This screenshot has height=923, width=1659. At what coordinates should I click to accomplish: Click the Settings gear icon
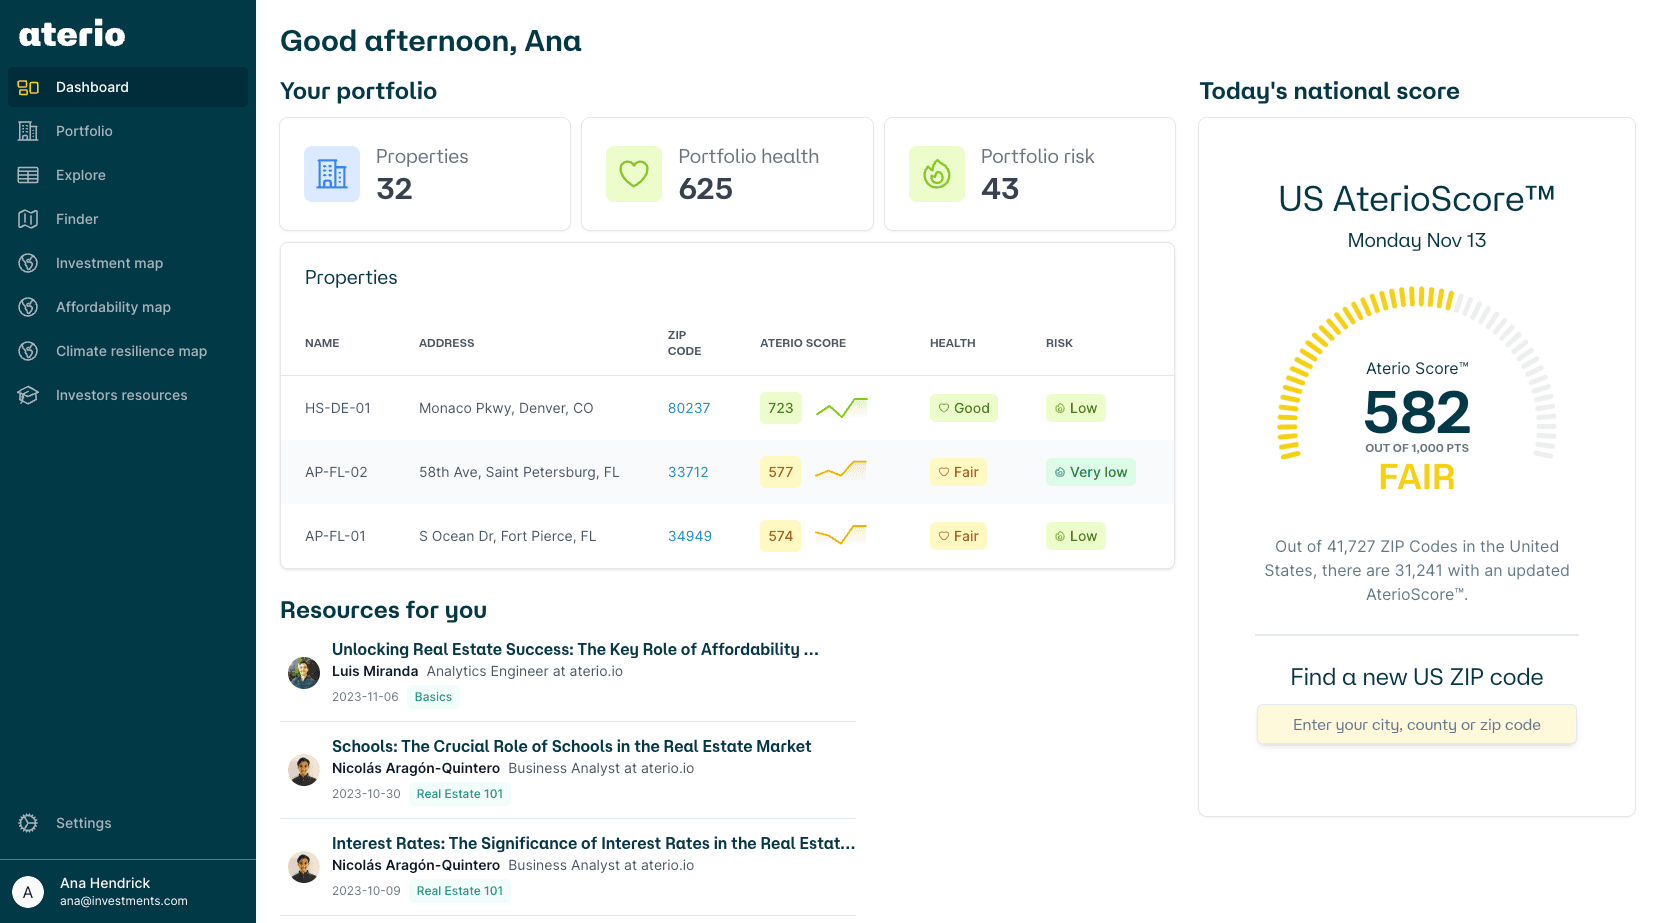coord(28,823)
